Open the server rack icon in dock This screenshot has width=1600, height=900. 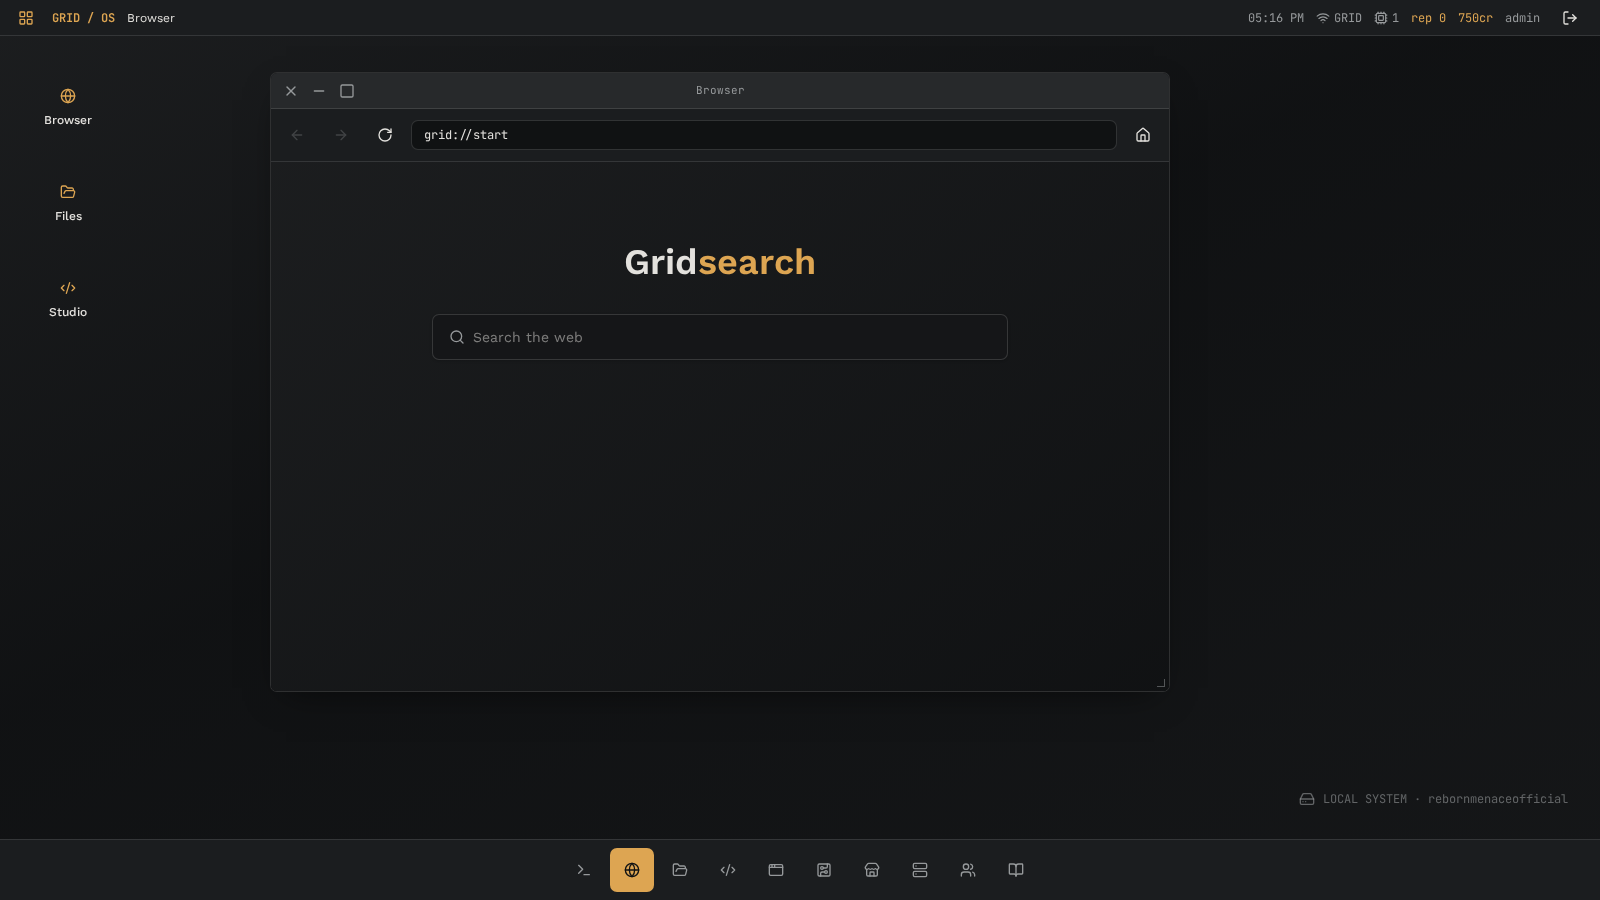[x=920, y=870]
